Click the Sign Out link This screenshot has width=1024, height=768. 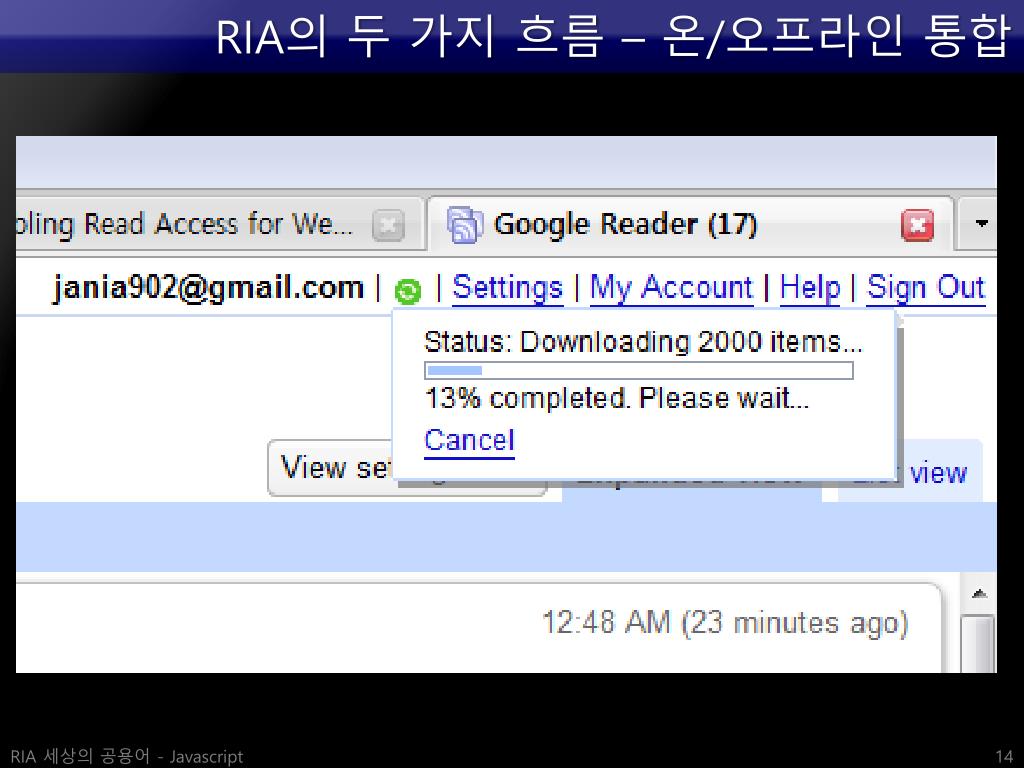click(925, 288)
